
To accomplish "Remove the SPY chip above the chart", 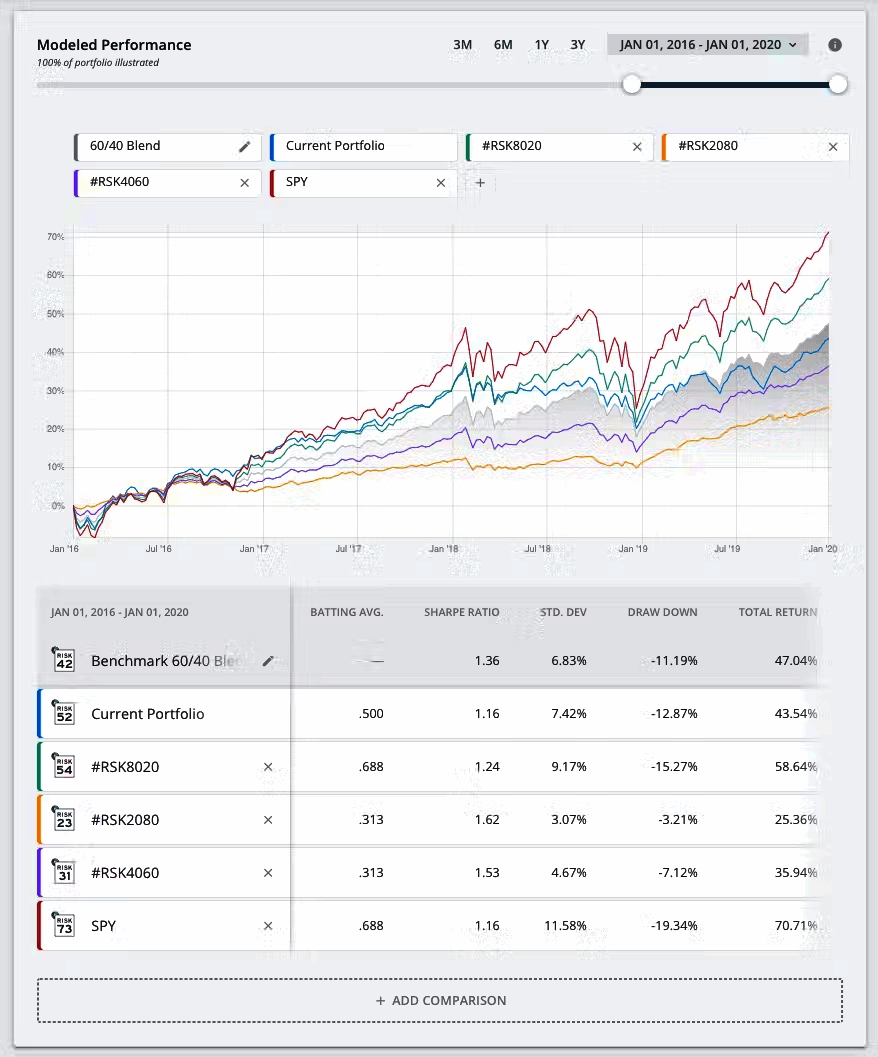I will point(441,183).
